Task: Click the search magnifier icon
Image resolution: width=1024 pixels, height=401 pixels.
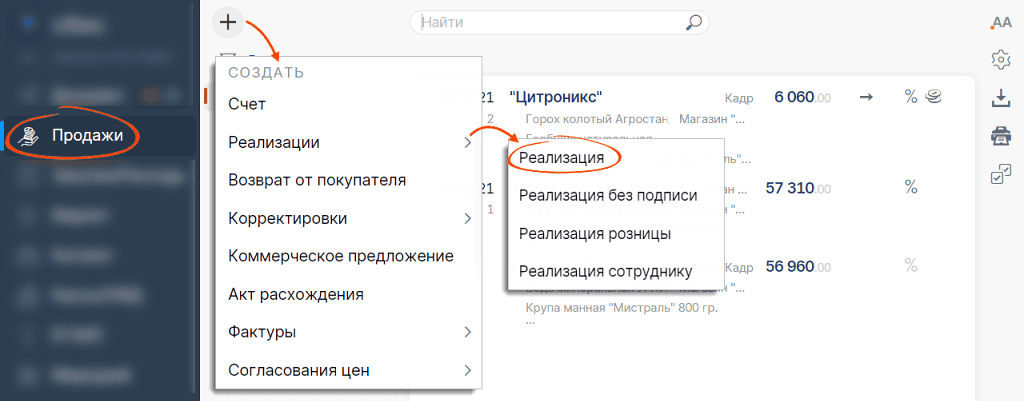Action: (x=693, y=21)
